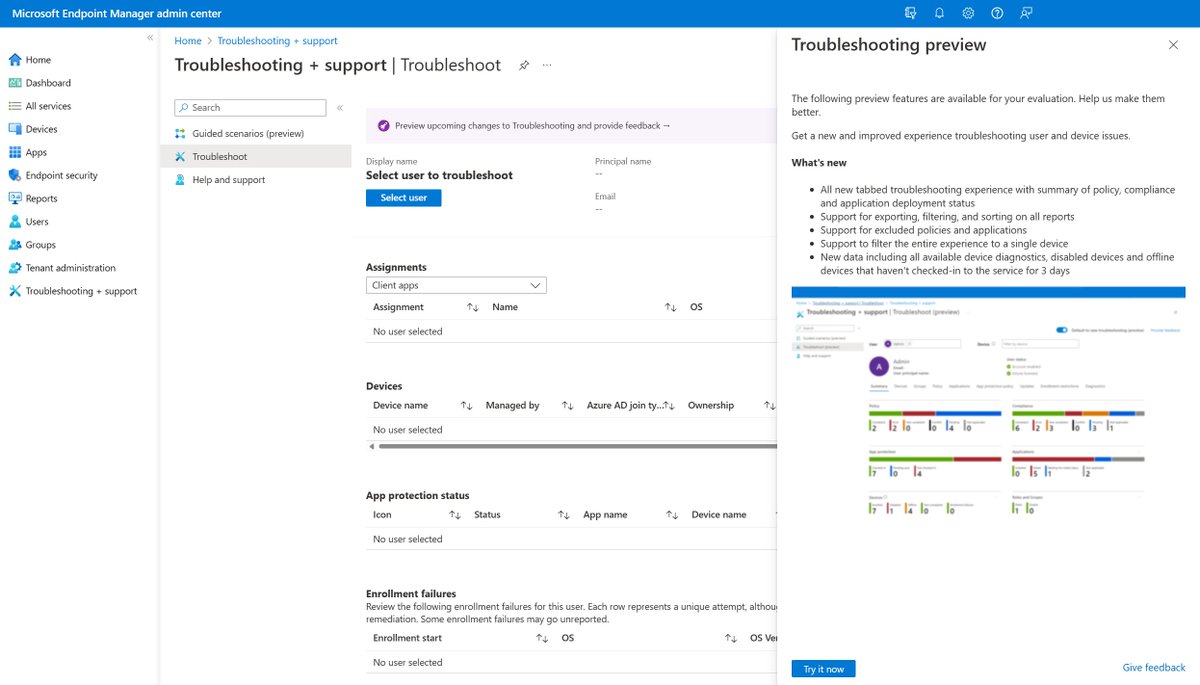Click the Devices icon in the sidebar
1200x685 pixels.
[15, 129]
